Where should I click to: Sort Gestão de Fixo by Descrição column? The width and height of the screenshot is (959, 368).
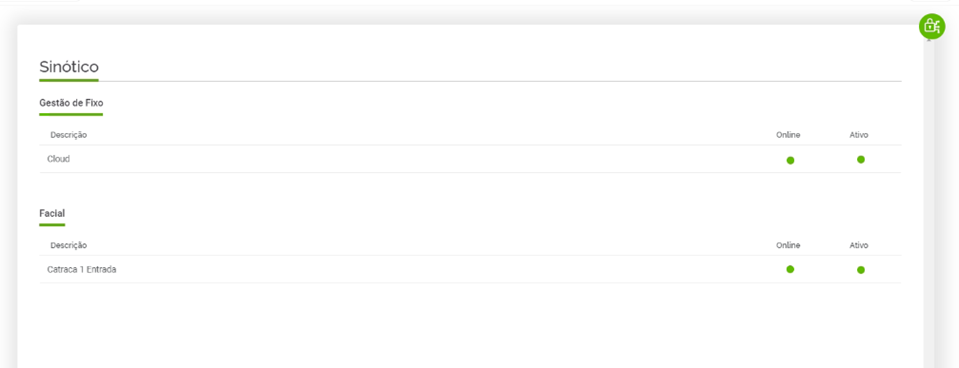tap(68, 134)
